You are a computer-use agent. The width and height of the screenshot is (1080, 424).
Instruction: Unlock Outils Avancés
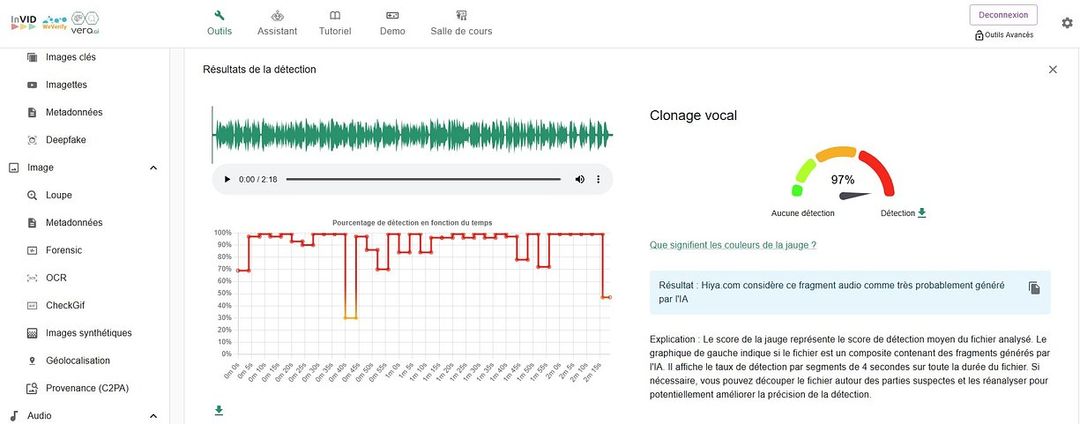(x=1003, y=35)
